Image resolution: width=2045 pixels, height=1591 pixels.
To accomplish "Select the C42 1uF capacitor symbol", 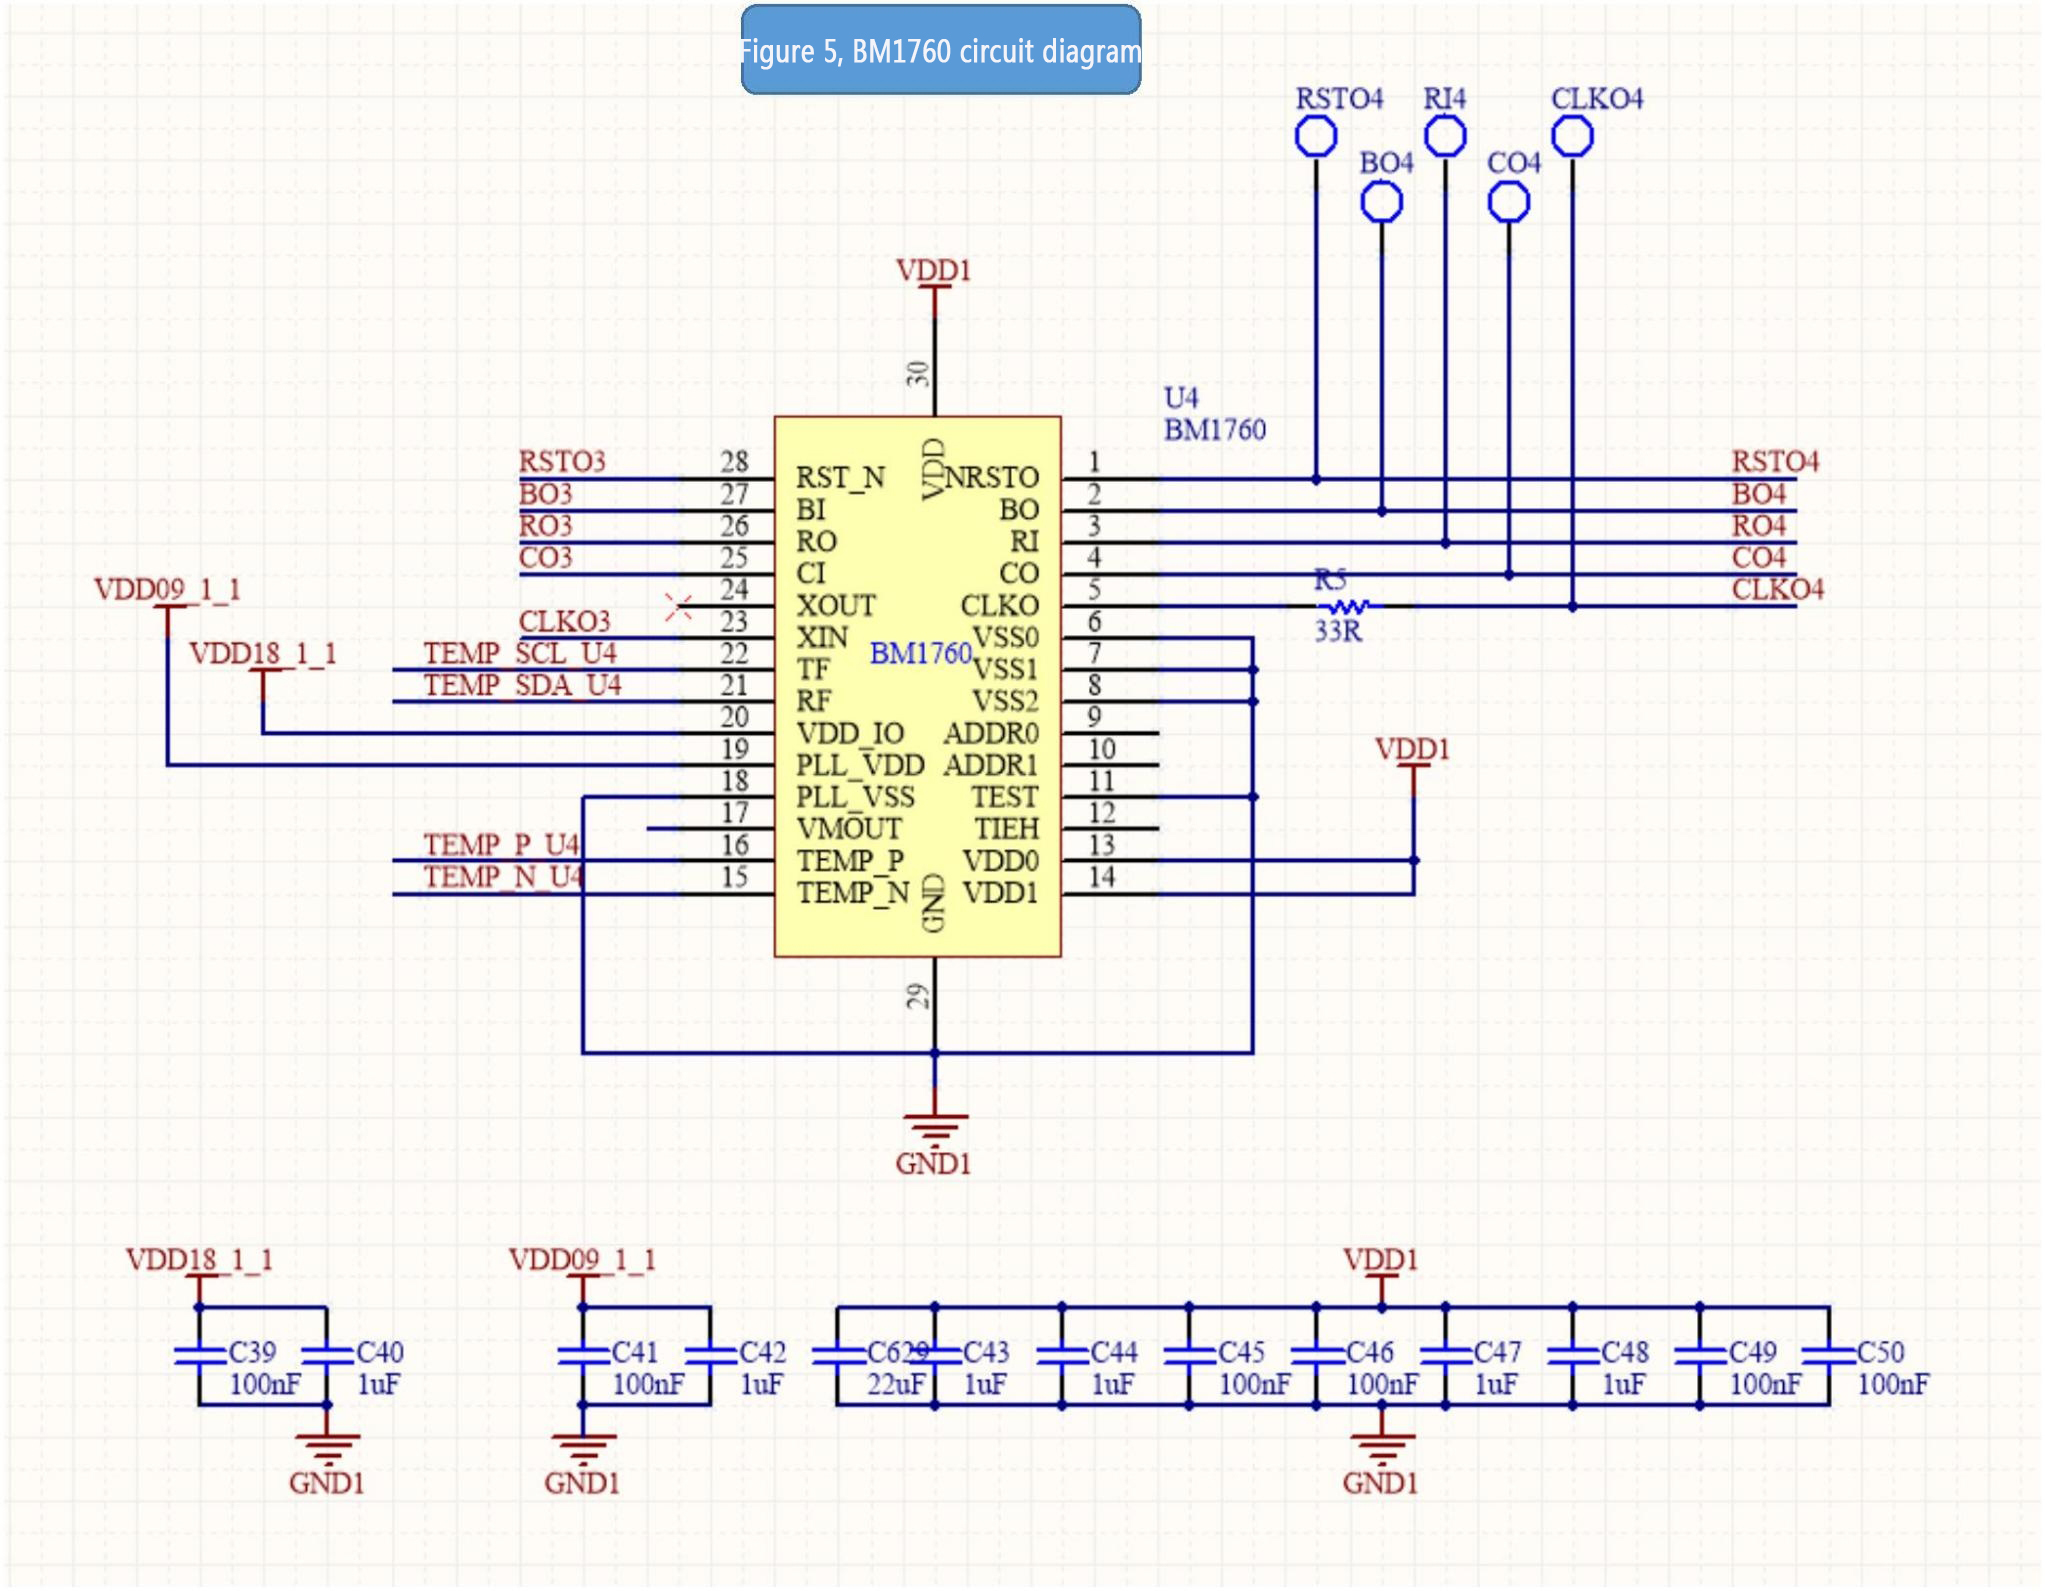I will (710, 1355).
